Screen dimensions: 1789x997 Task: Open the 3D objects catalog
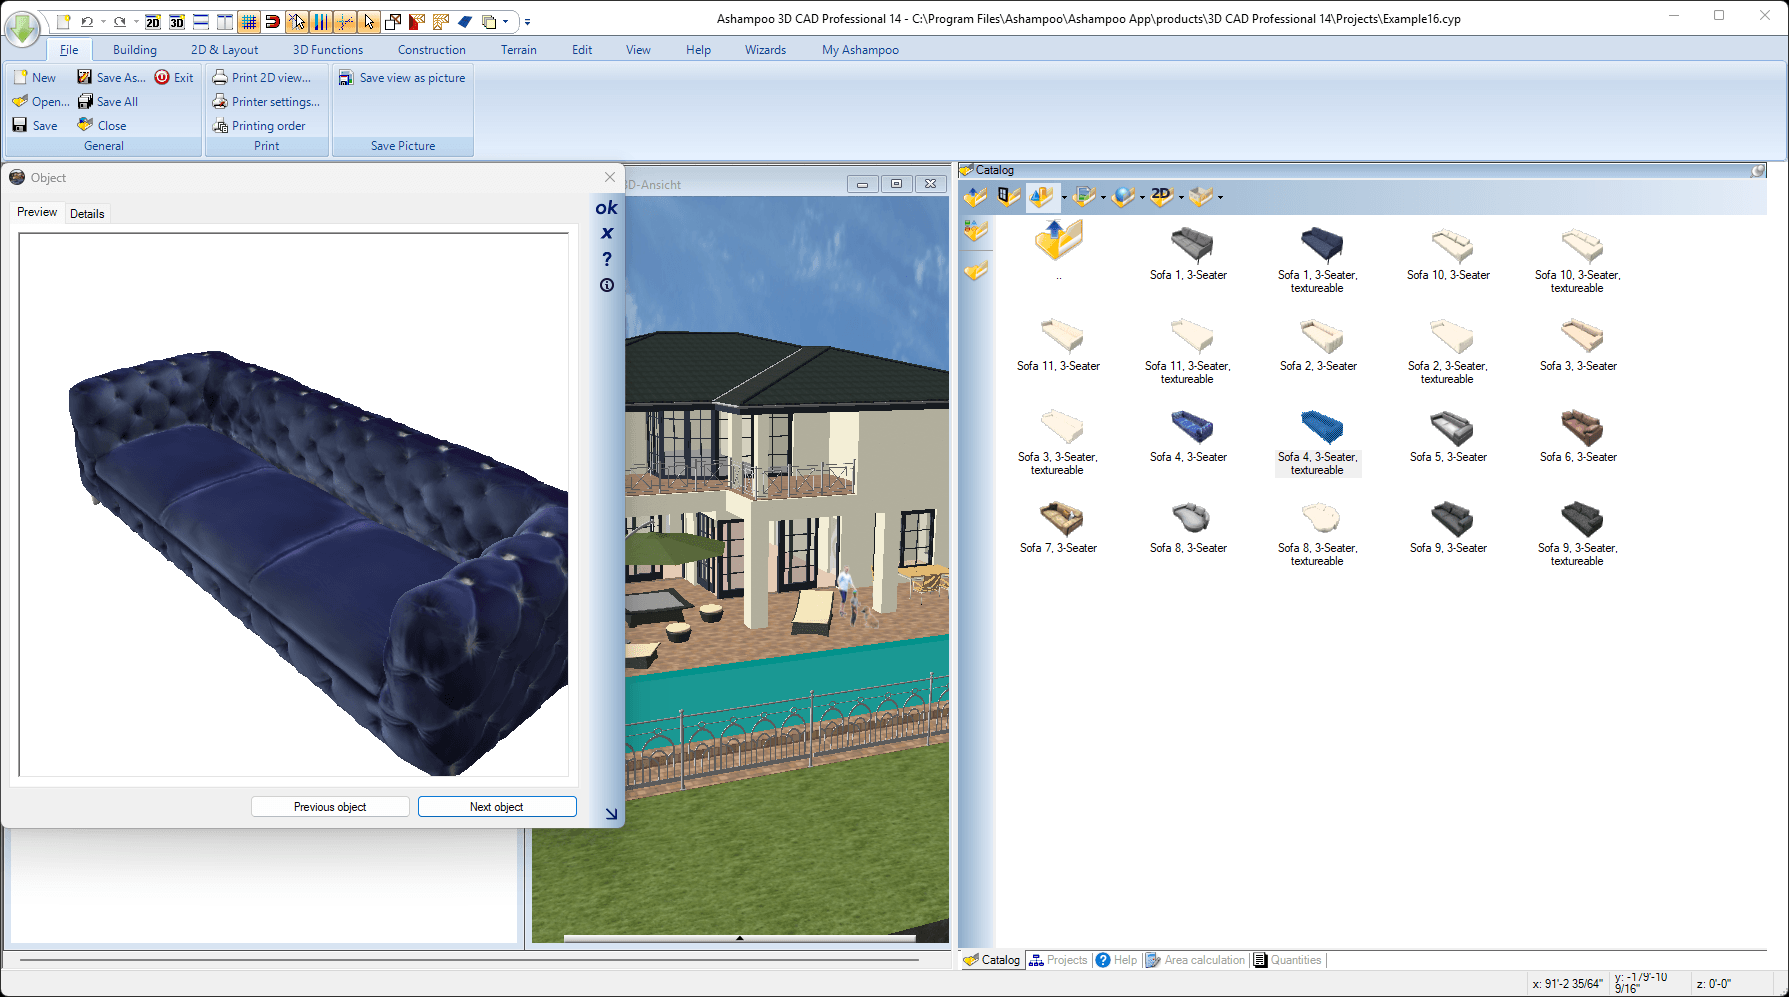pyautogui.click(x=1041, y=196)
